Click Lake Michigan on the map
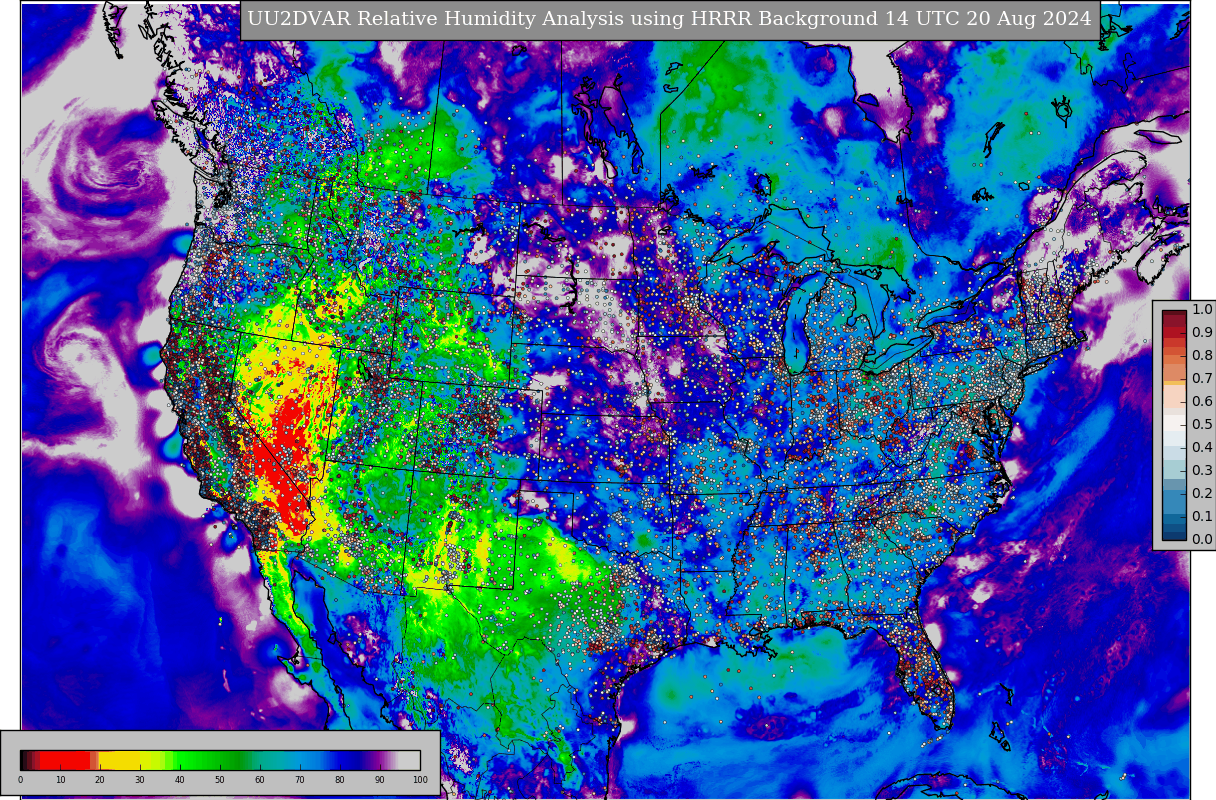This screenshot has height=800, width=1216. click(799, 325)
